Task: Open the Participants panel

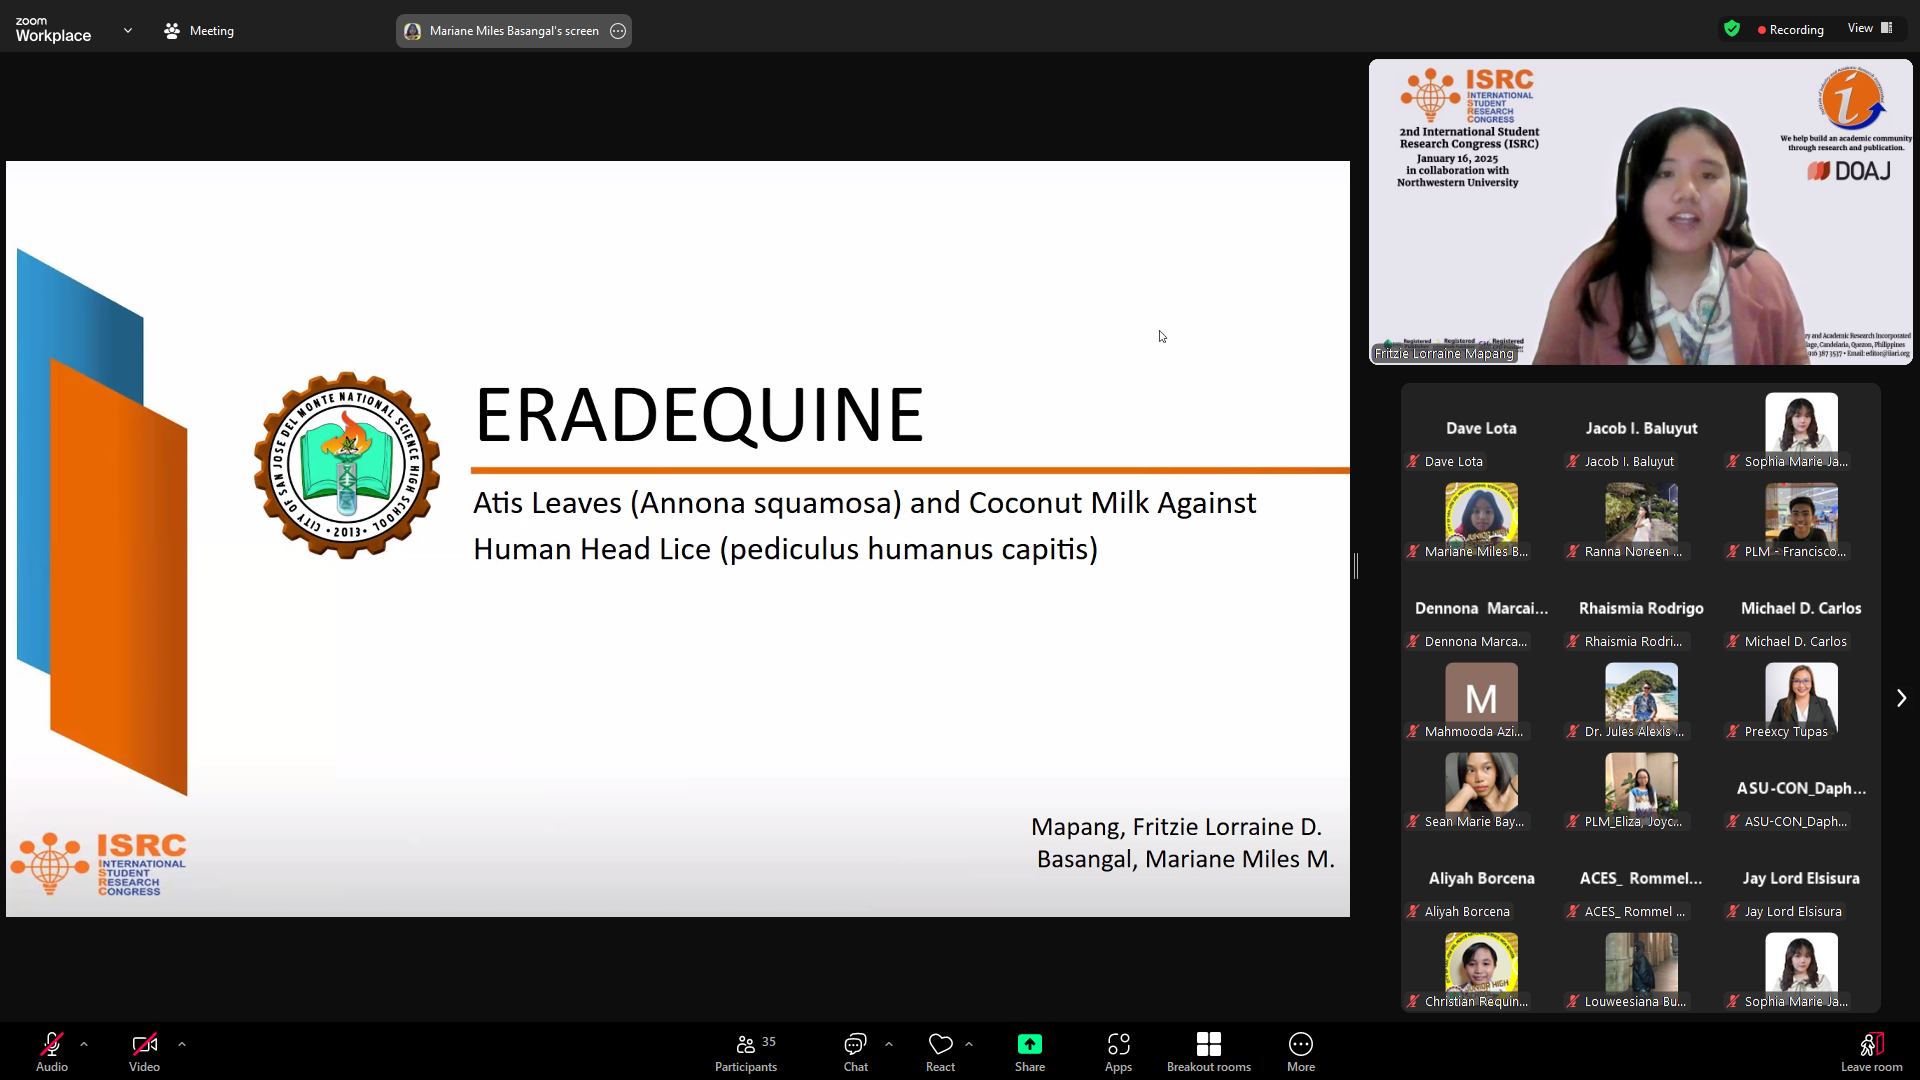Action: 745,1052
